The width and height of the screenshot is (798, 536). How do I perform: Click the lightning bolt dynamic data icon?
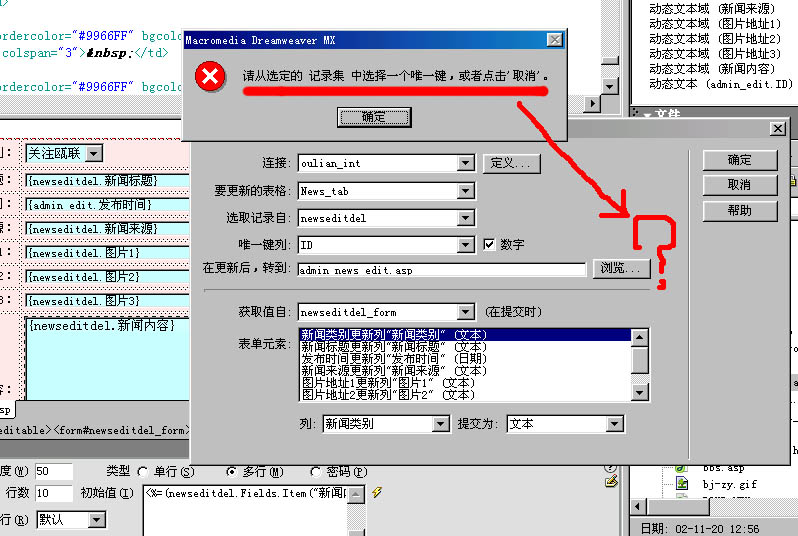click(x=377, y=493)
